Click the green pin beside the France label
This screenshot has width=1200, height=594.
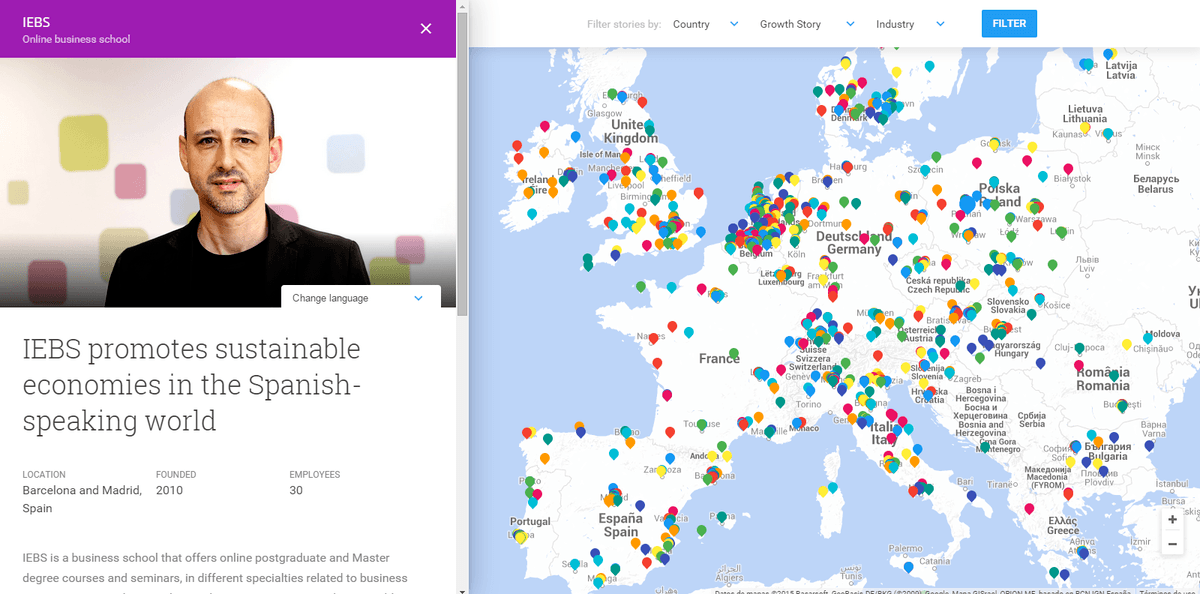point(734,353)
